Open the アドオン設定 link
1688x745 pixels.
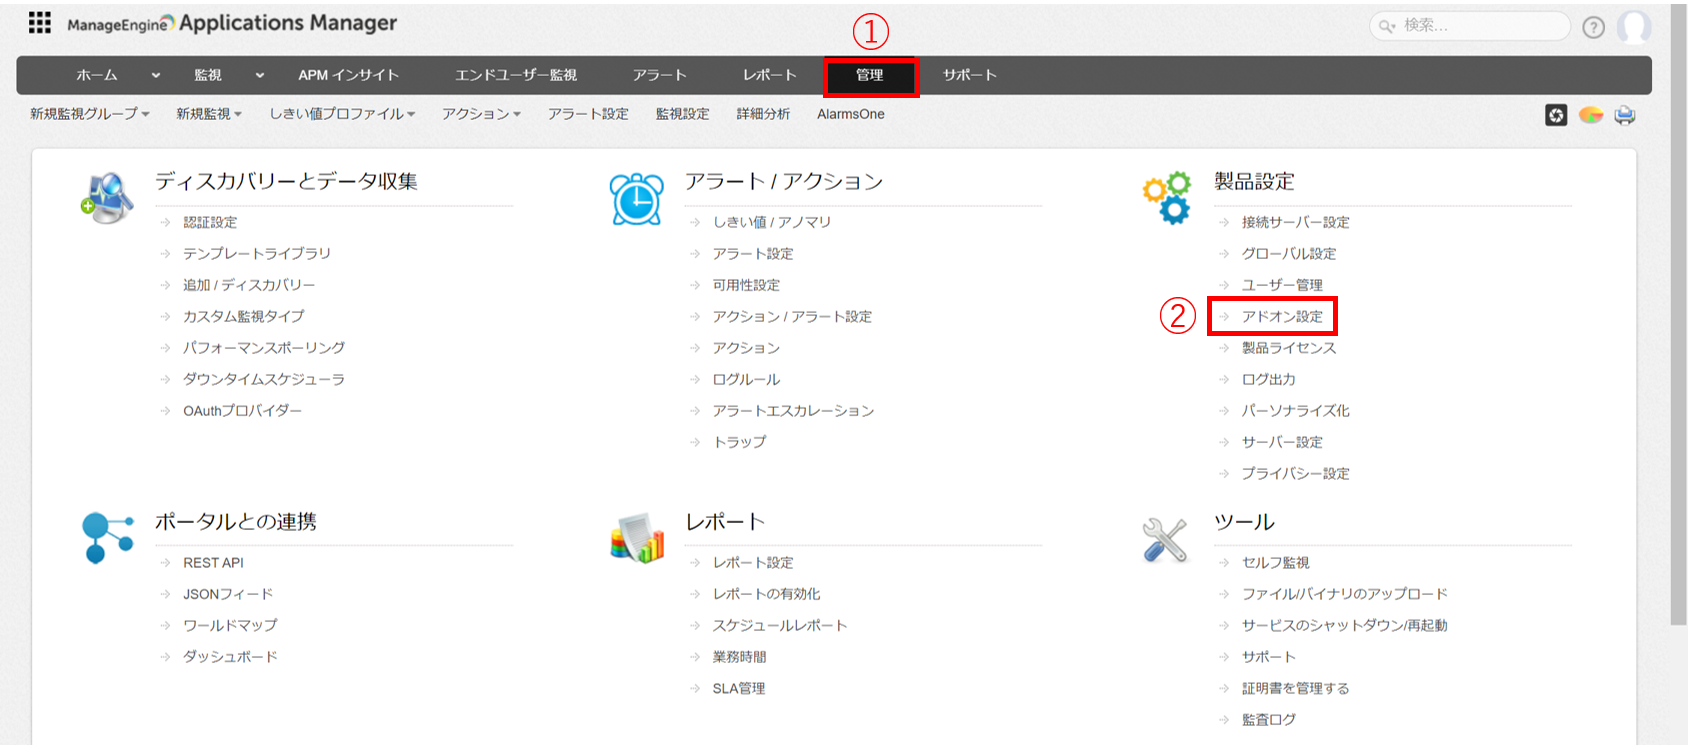click(x=1282, y=316)
